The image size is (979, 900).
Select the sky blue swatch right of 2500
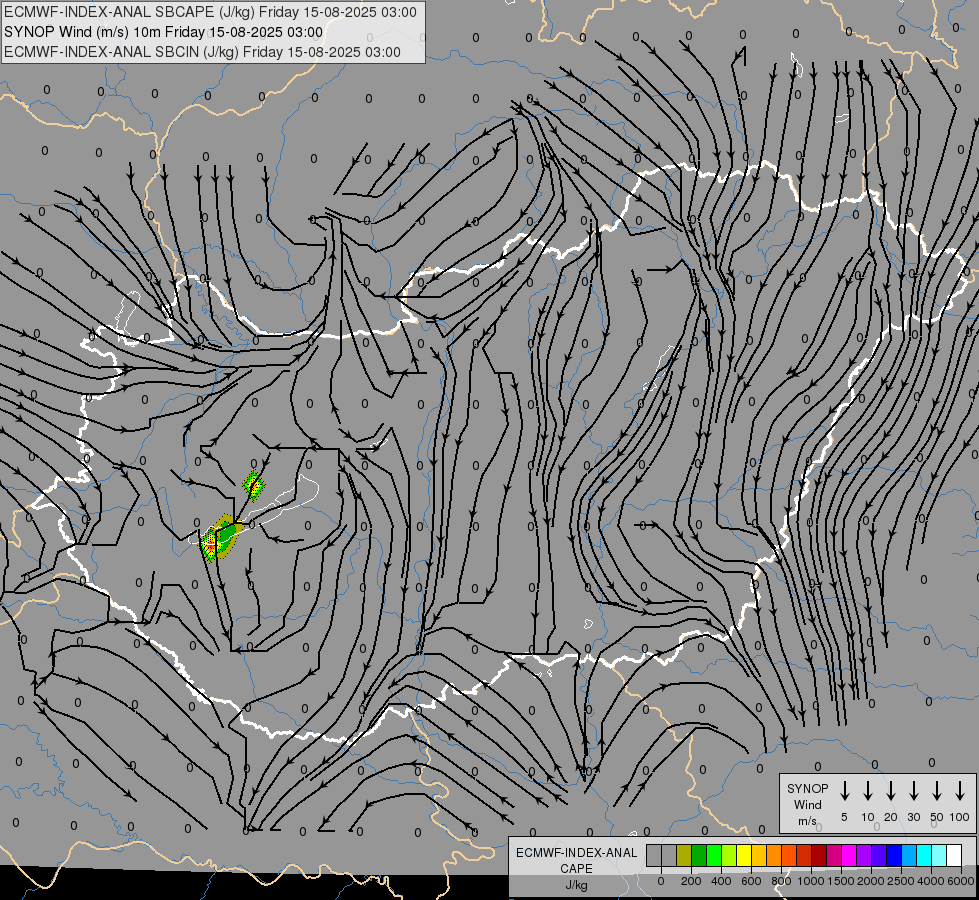908,856
